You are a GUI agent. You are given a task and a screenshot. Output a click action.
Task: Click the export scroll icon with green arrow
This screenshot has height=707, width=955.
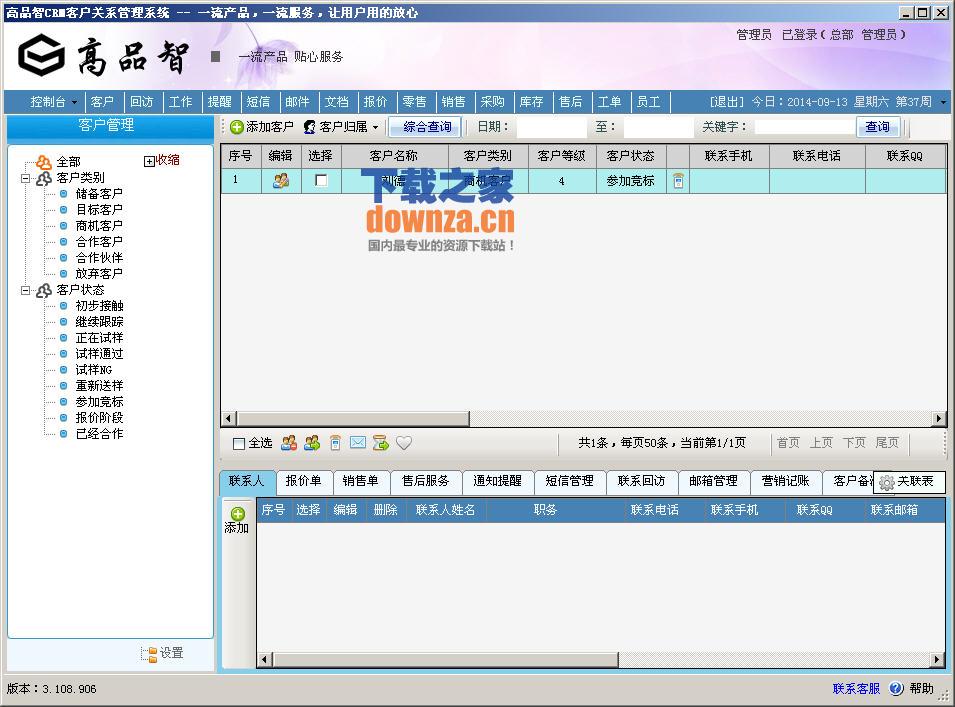pyautogui.click(x=381, y=443)
